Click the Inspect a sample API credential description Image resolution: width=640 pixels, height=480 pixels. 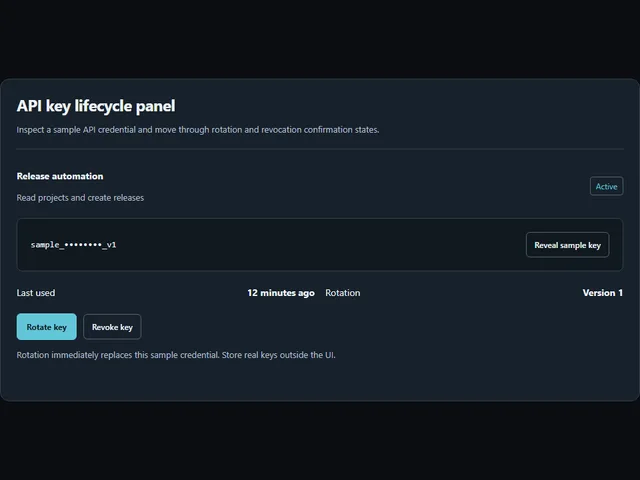(198, 129)
